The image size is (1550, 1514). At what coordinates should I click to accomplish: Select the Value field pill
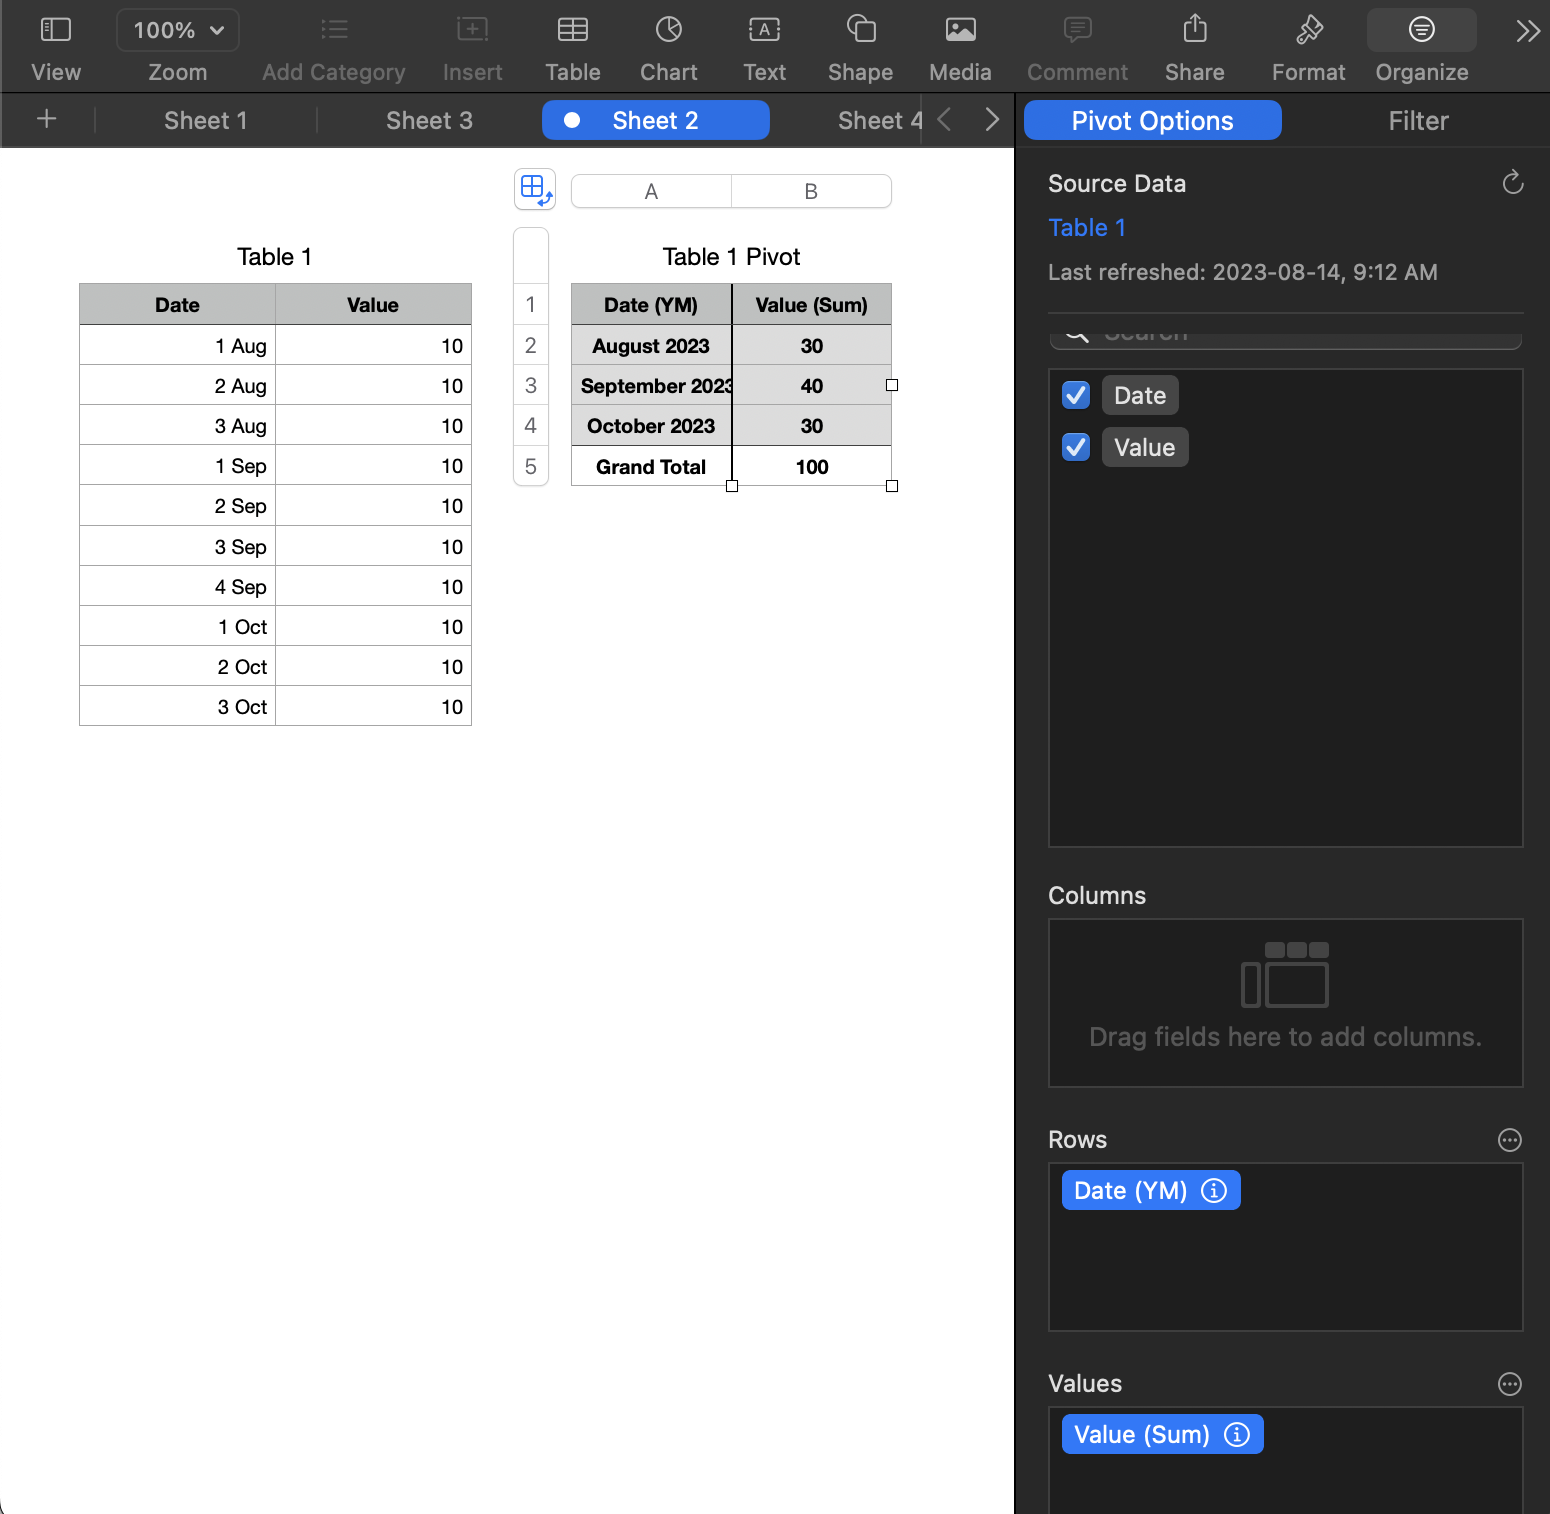(1145, 447)
